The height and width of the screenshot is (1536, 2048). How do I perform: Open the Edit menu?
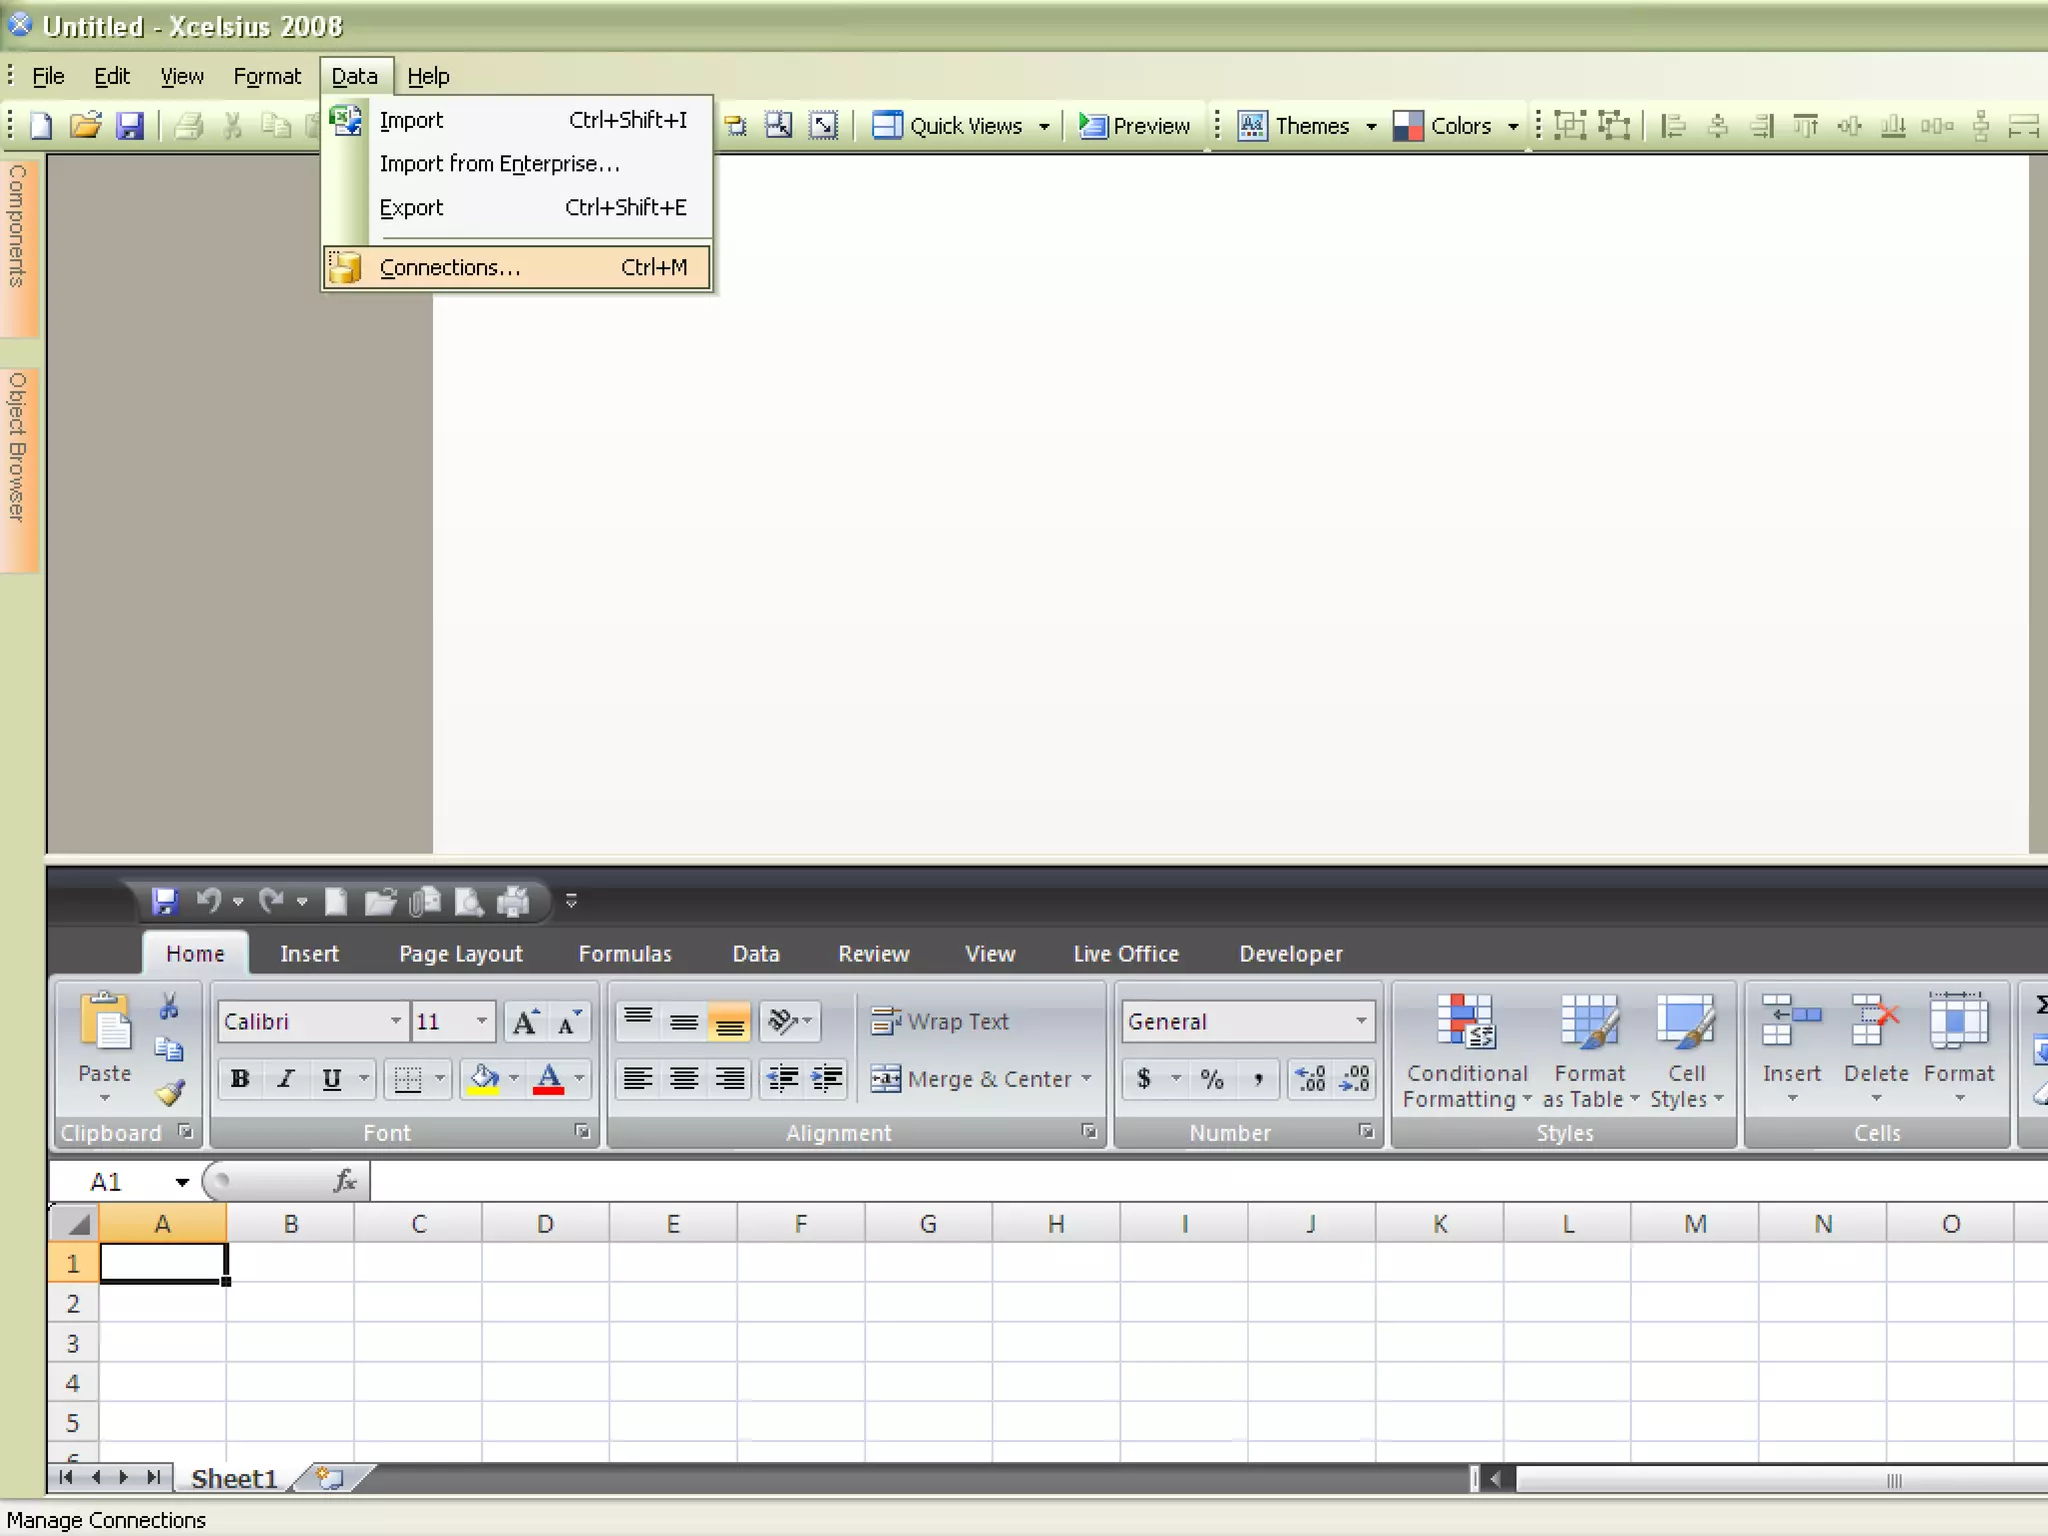pyautogui.click(x=112, y=76)
